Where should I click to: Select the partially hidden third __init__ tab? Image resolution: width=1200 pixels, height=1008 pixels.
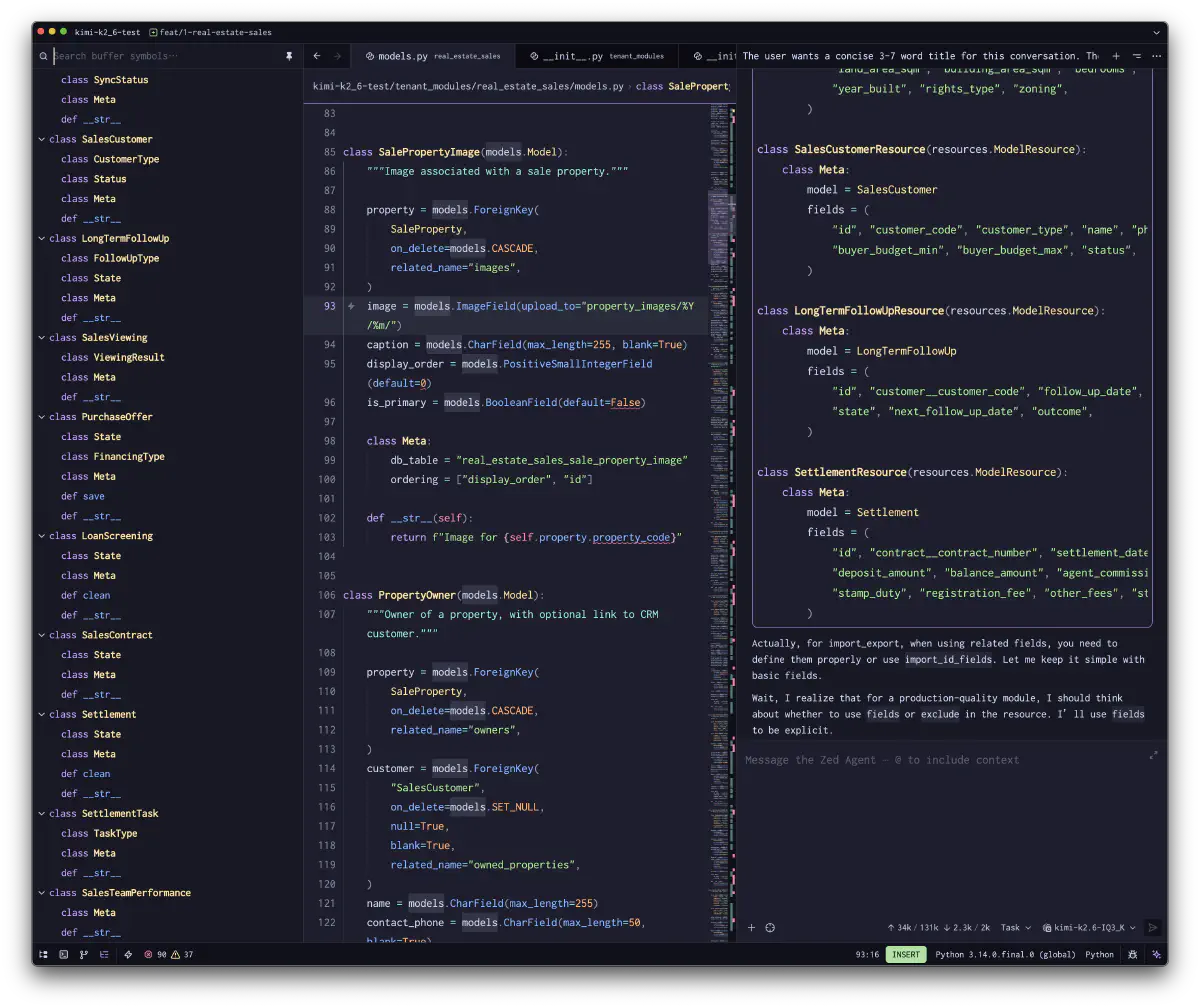[708, 56]
